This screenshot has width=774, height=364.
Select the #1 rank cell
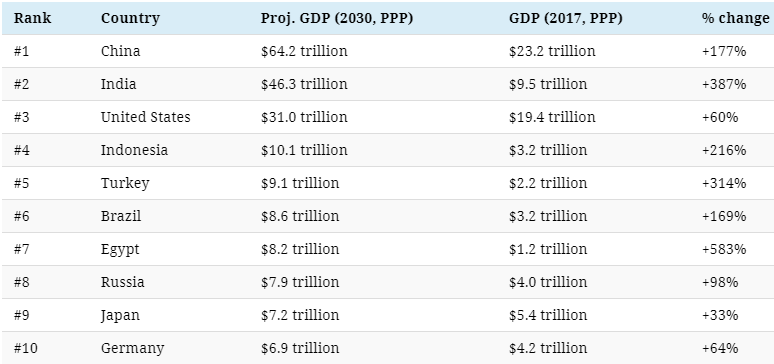pyautogui.click(x=21, y=51)
